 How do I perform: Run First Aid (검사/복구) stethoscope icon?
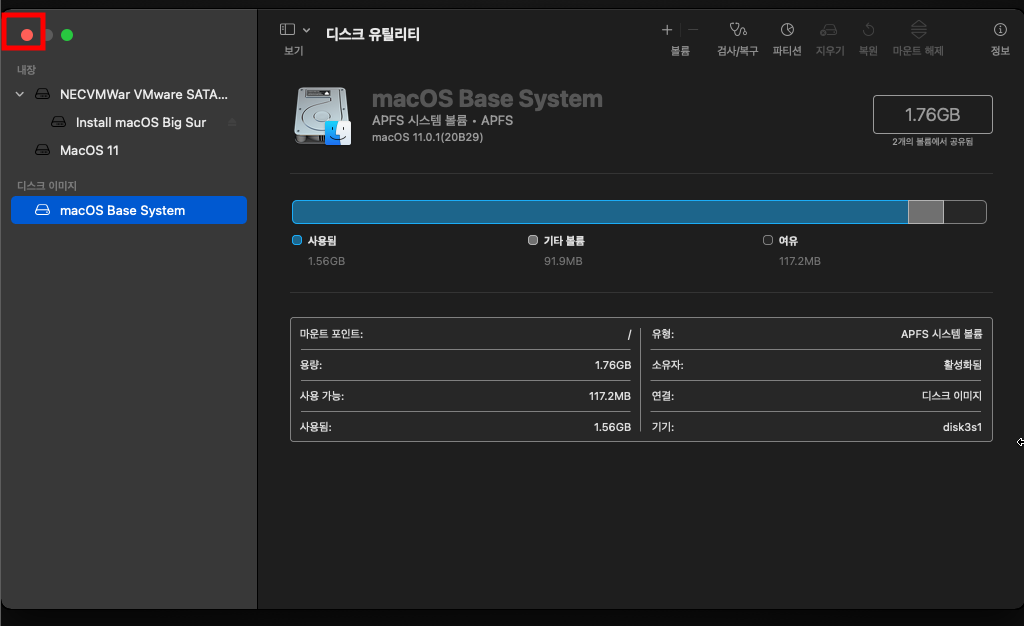point(738,29)
